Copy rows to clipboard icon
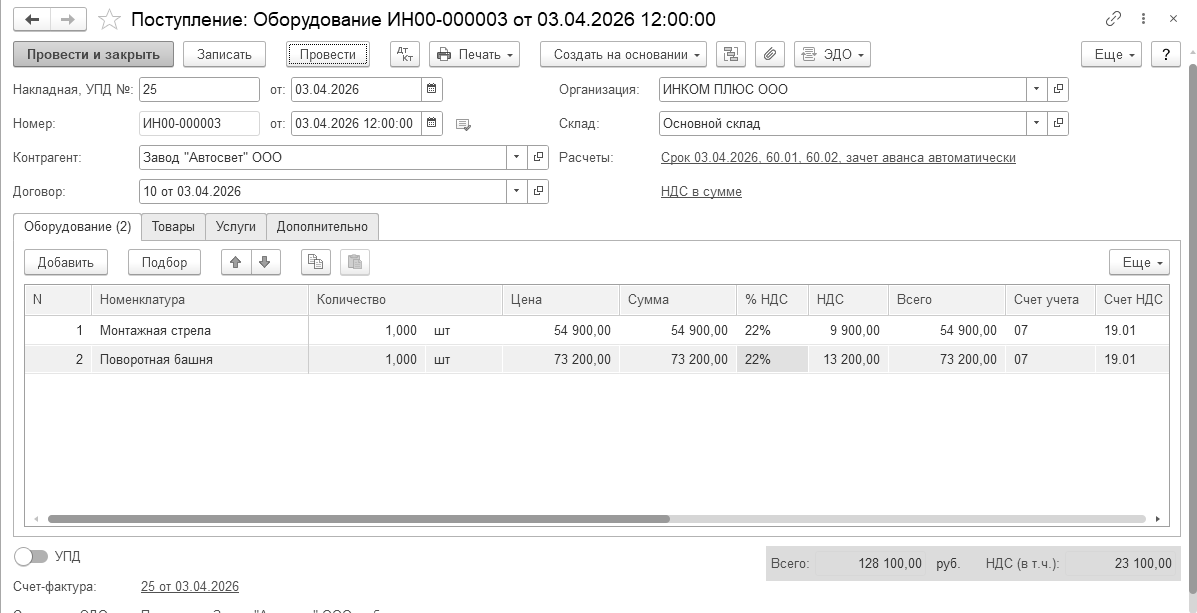 pyautogui.click(x=315, y=262)
